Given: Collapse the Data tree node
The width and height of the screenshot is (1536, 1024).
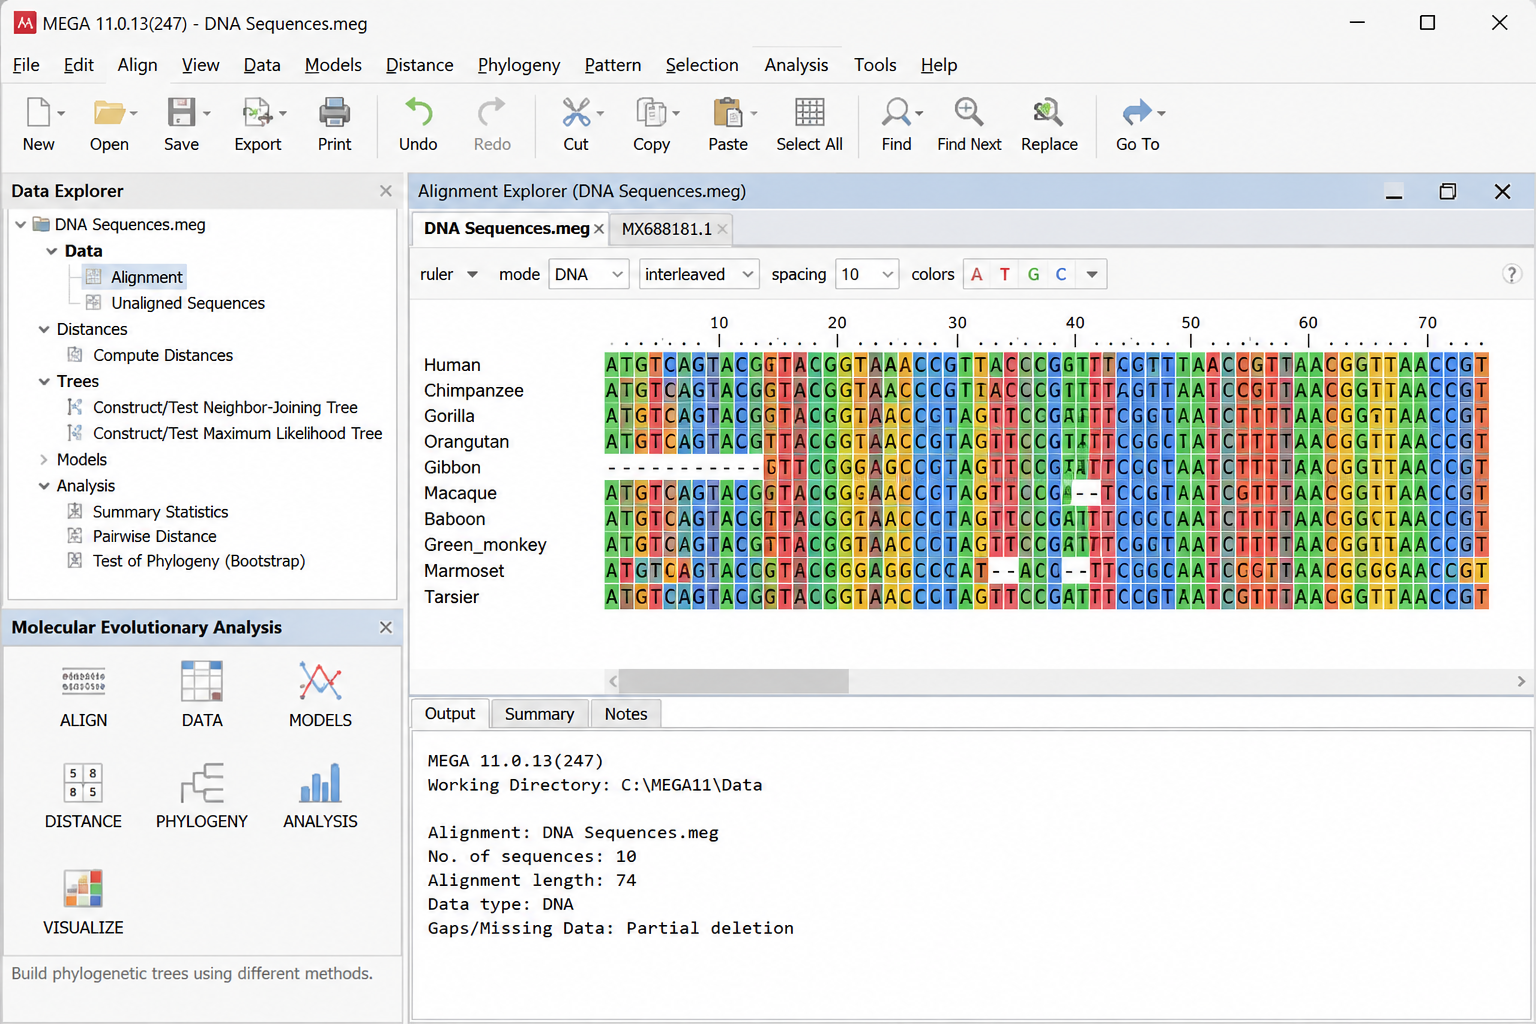Looking at the screenshot, I should coord(51,251).
